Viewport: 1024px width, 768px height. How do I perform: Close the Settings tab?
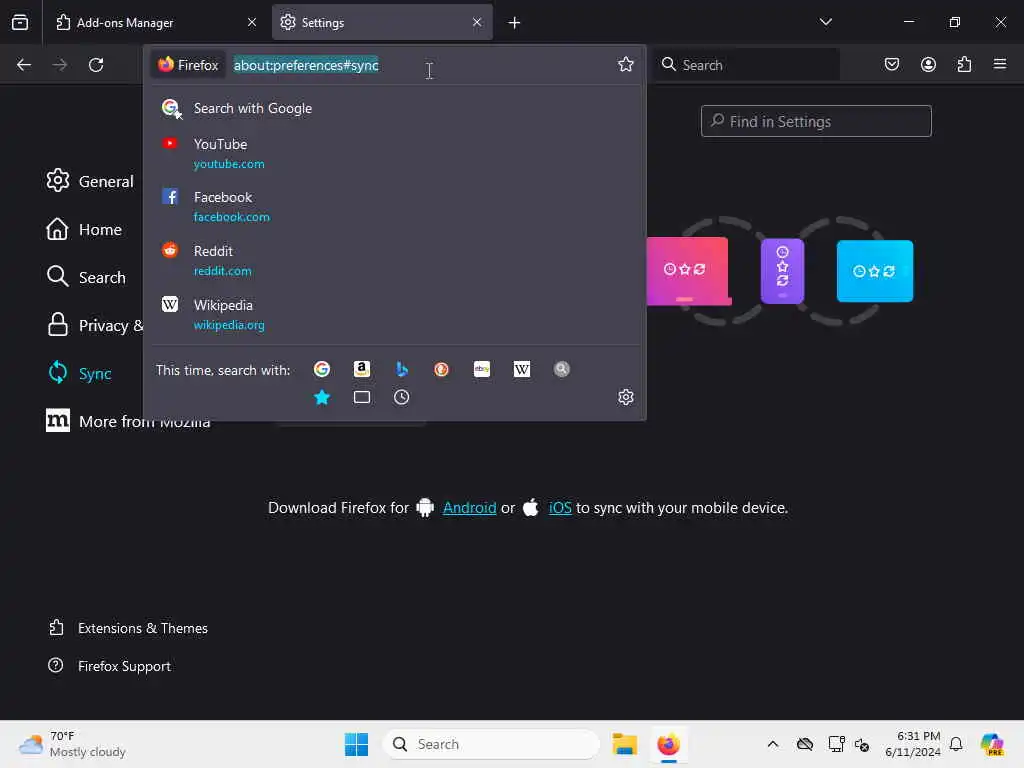click(x=477, y=23)
